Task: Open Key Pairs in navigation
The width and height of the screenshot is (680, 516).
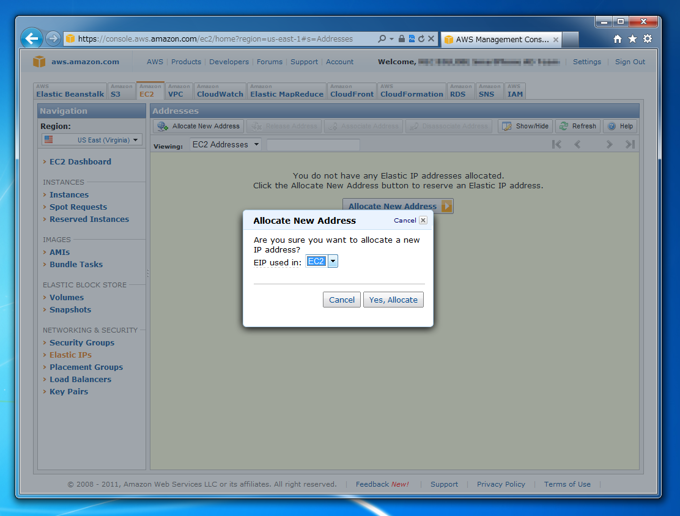Action: (x=69, y=392)
